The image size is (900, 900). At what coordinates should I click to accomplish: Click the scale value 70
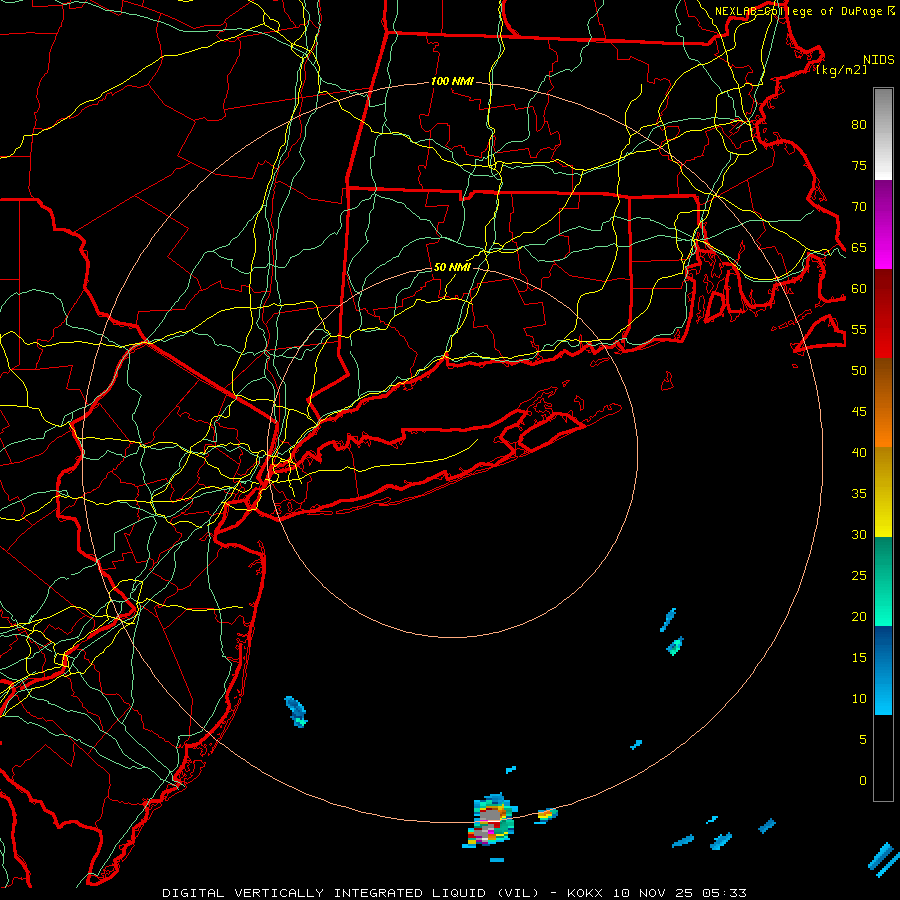pyautogui.click(x=859, y=207)
